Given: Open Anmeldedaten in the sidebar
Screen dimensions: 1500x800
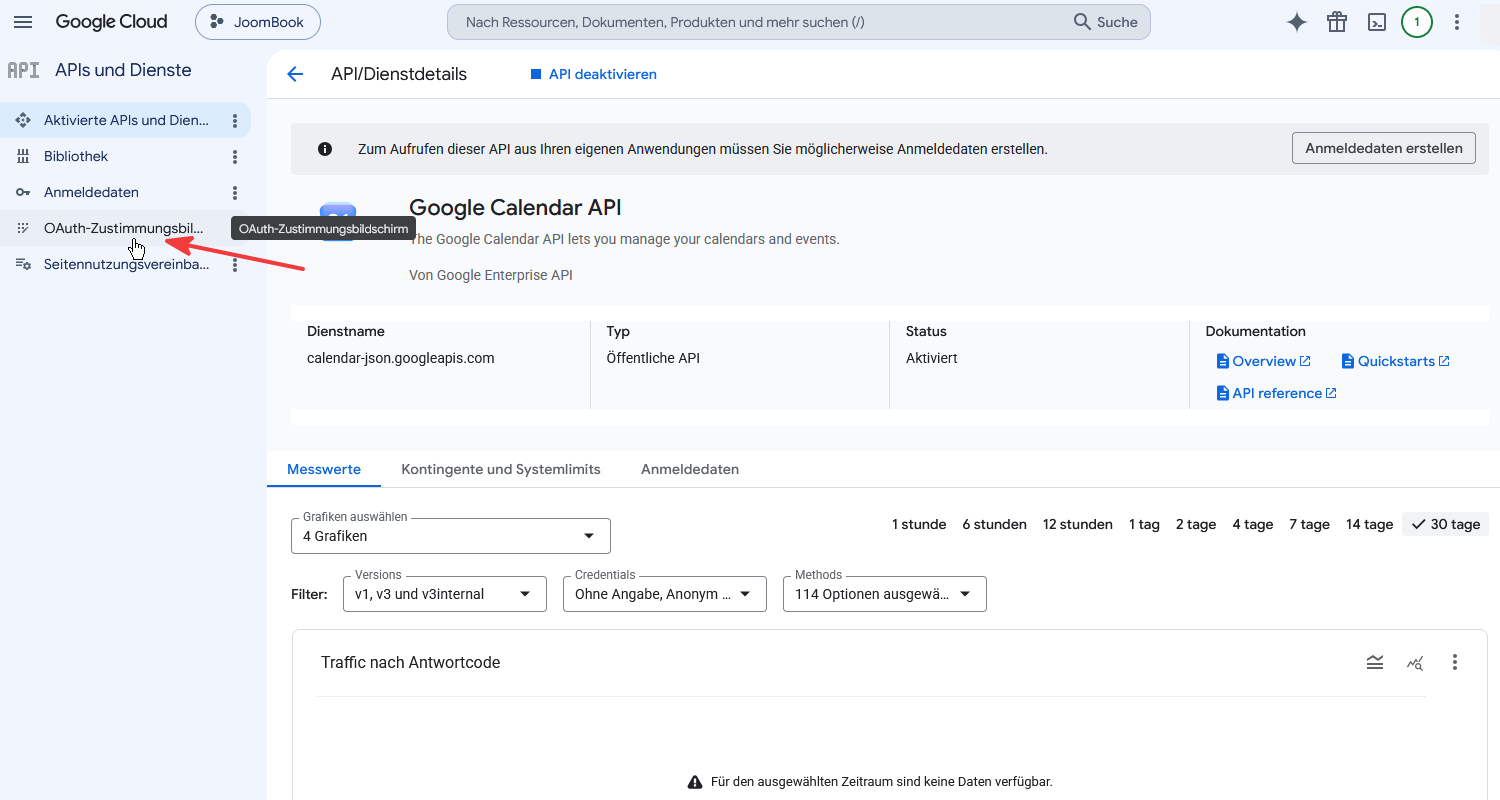Looking at the screenshot, I should coord(126,192).
